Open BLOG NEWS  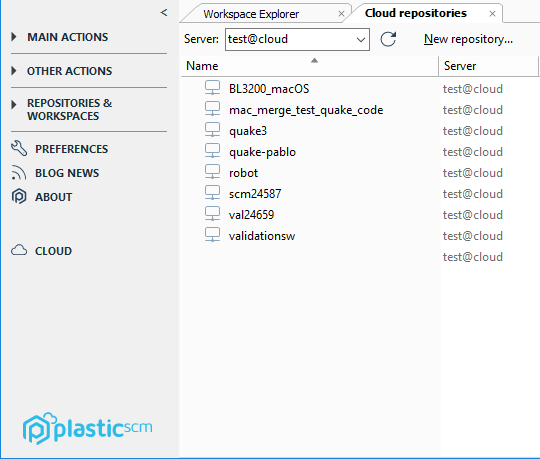coord(67,173)
